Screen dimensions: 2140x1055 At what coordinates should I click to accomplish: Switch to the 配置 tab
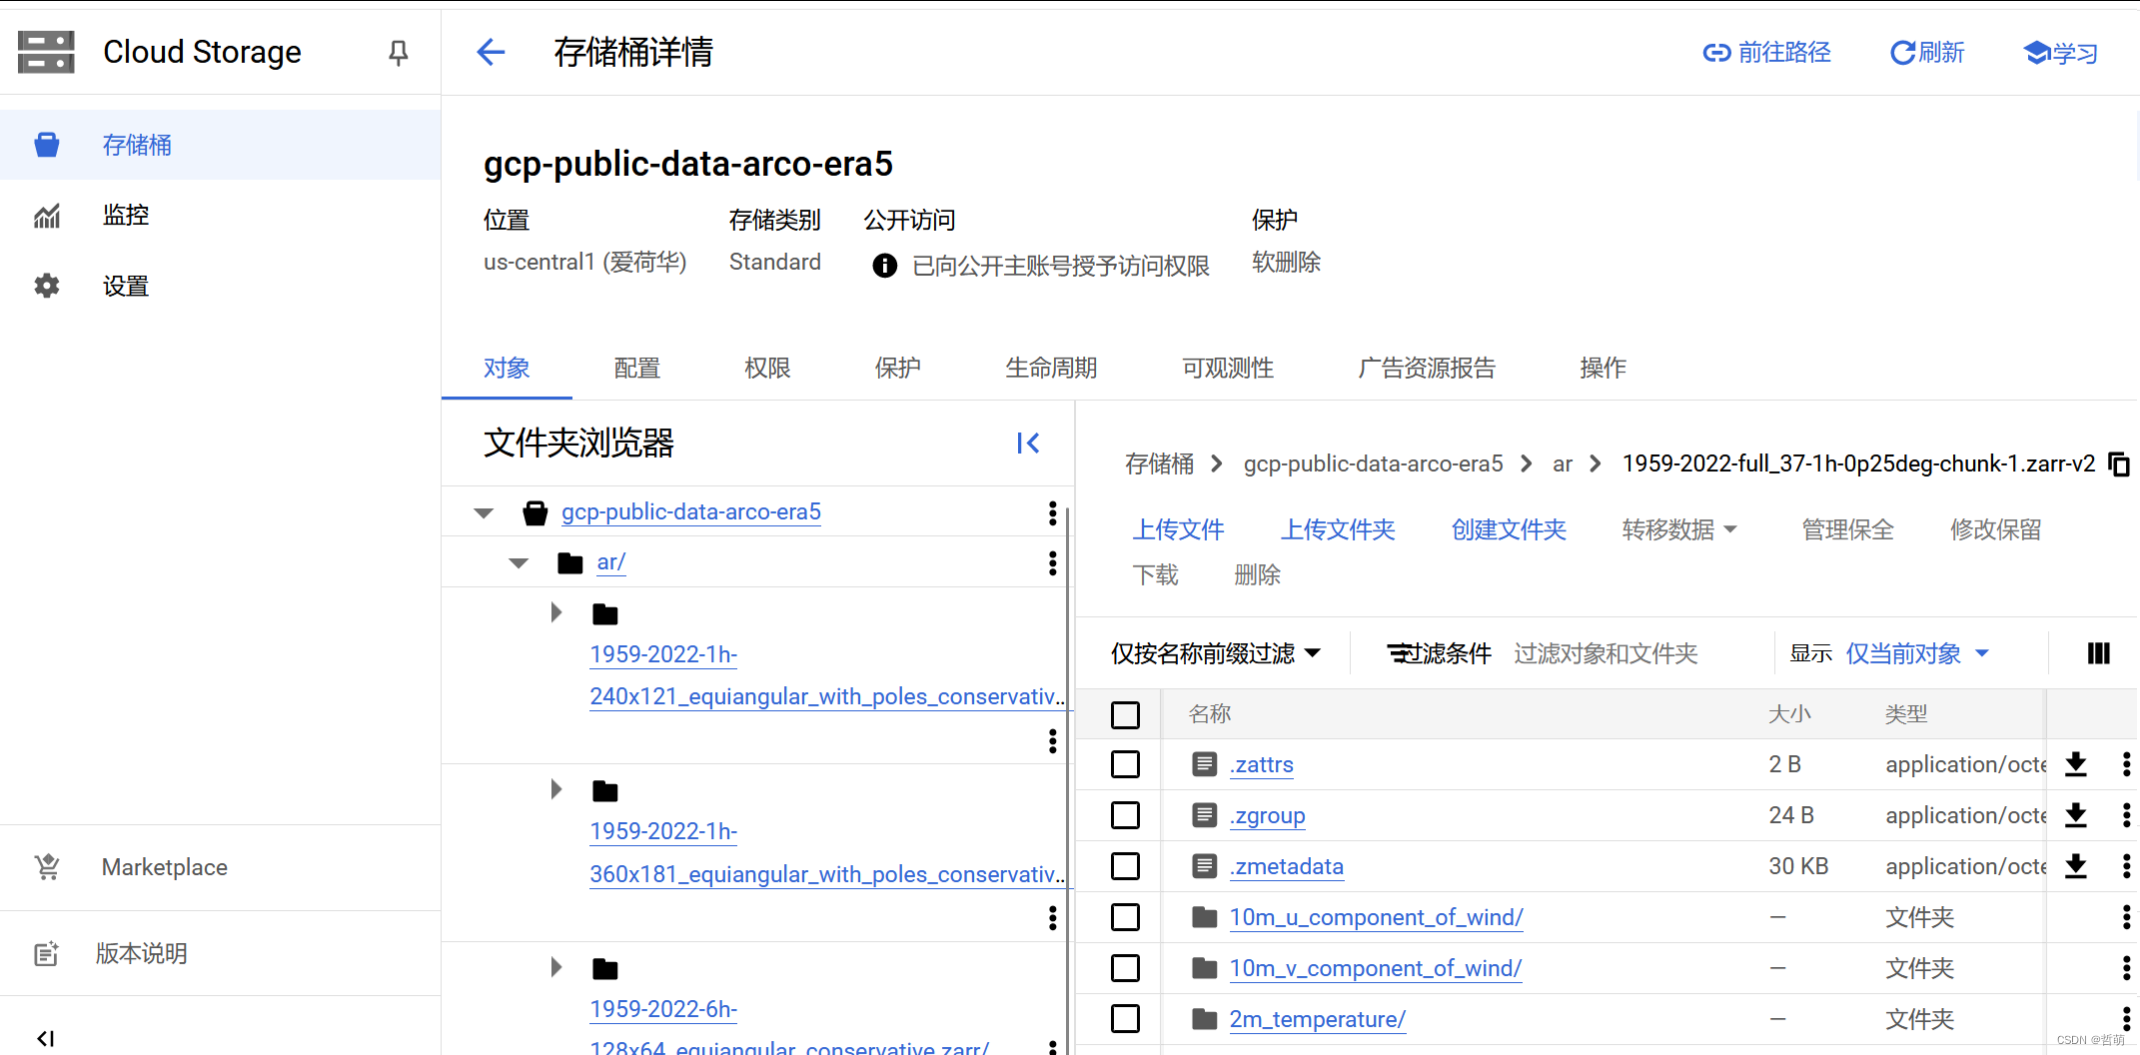[637, 368]
